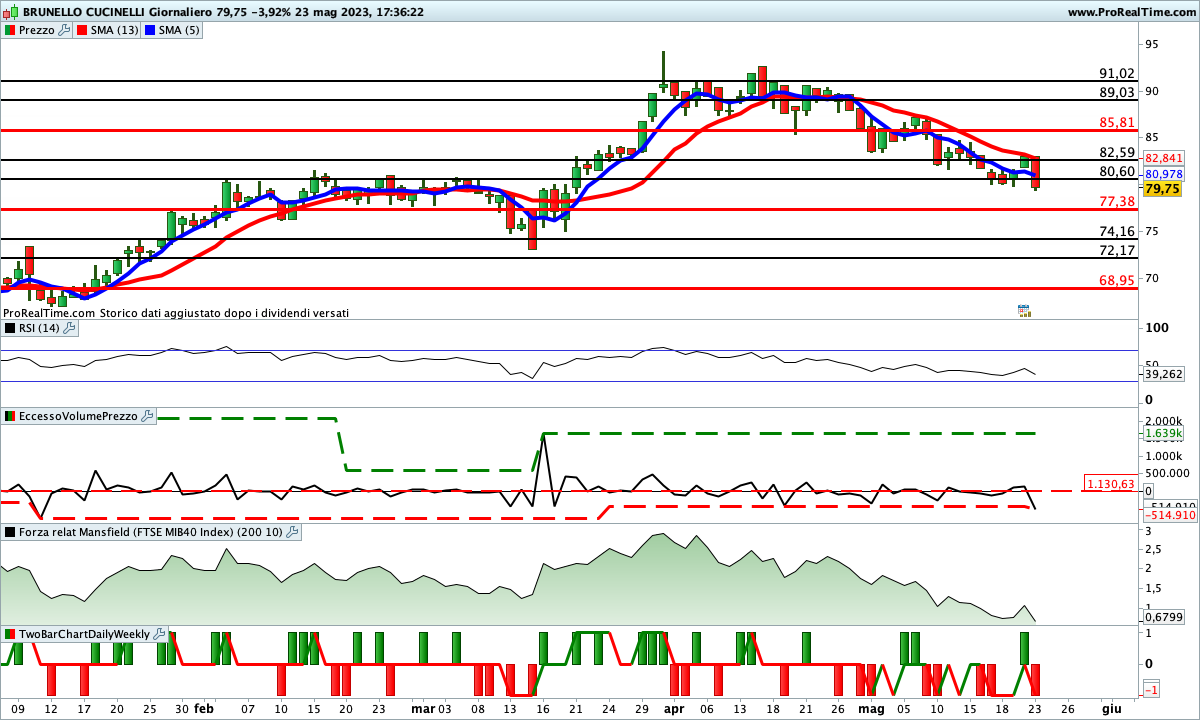Click the 74,16 level label

click(x=1117, y=231)
